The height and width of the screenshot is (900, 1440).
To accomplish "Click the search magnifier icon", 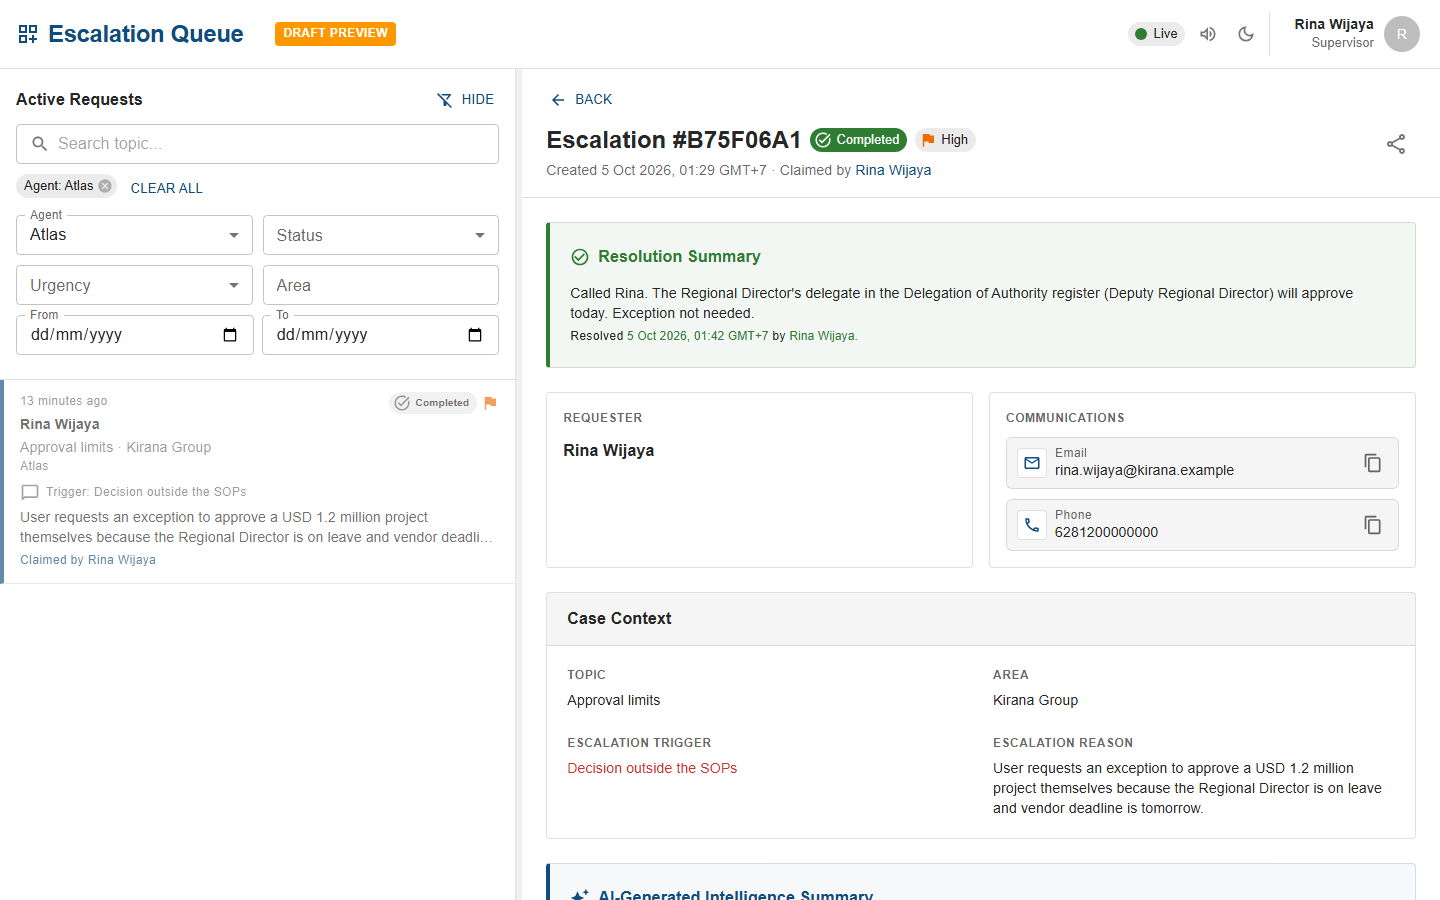I will tap(40, 144).
